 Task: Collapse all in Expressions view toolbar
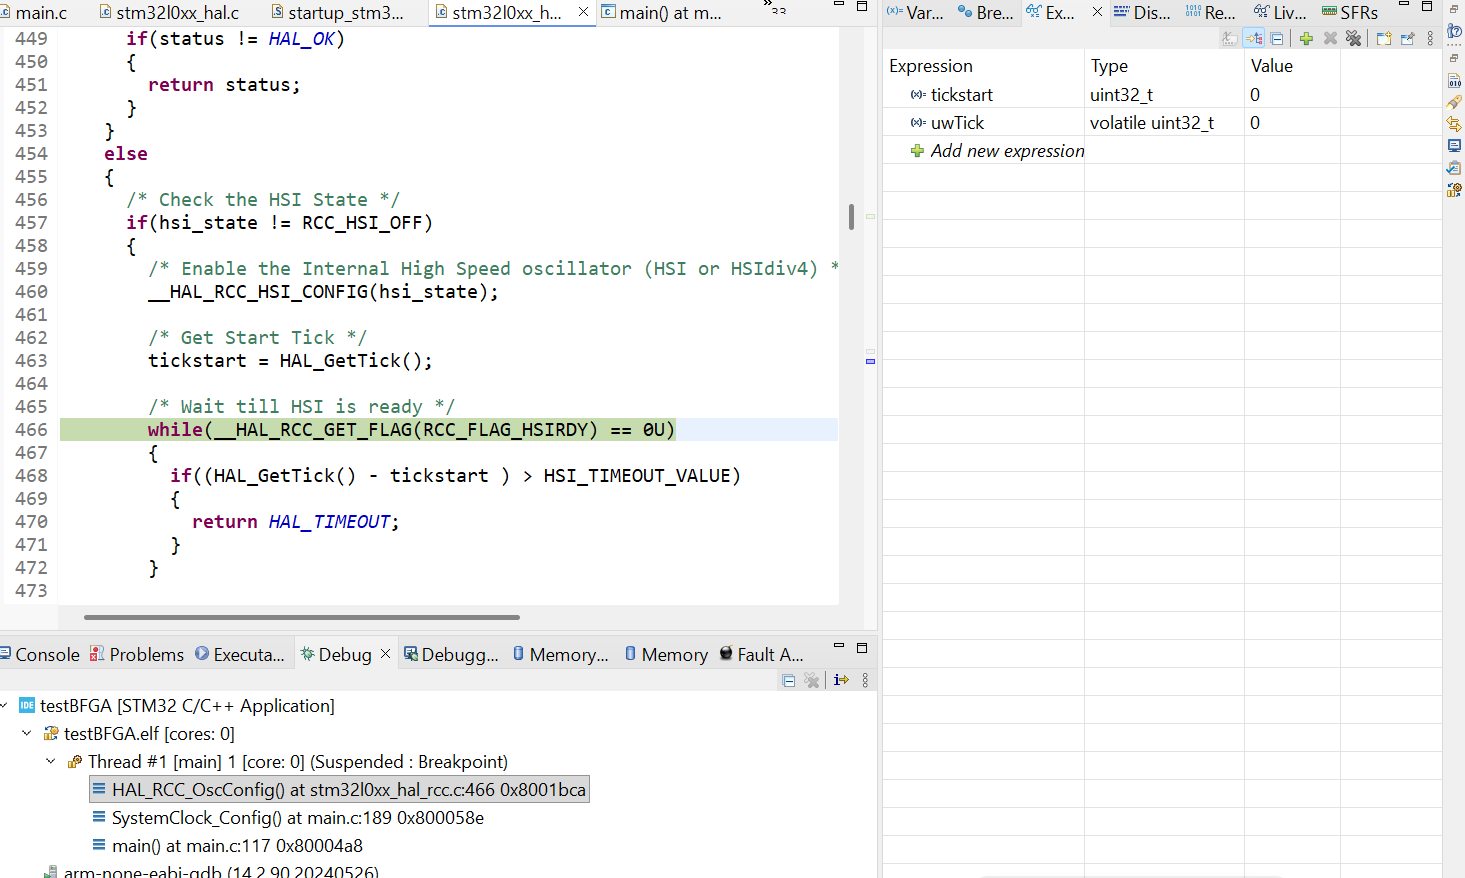pos(1277,38)
